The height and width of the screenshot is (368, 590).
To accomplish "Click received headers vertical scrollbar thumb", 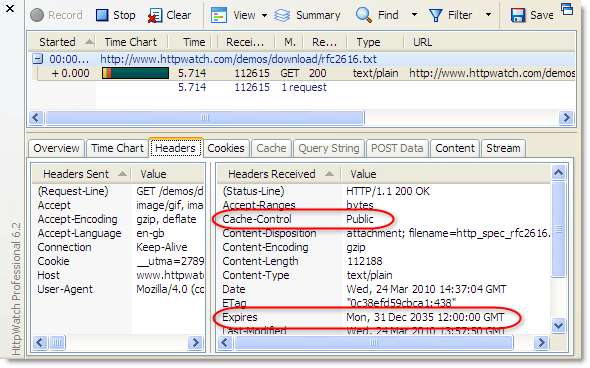I will pyautogui.click(x=558, y=229).
